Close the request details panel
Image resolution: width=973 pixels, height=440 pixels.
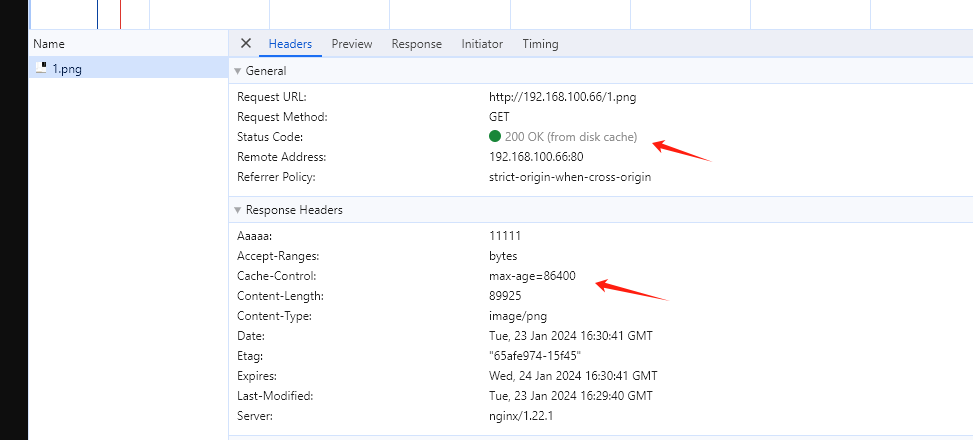tap(246, 44)
